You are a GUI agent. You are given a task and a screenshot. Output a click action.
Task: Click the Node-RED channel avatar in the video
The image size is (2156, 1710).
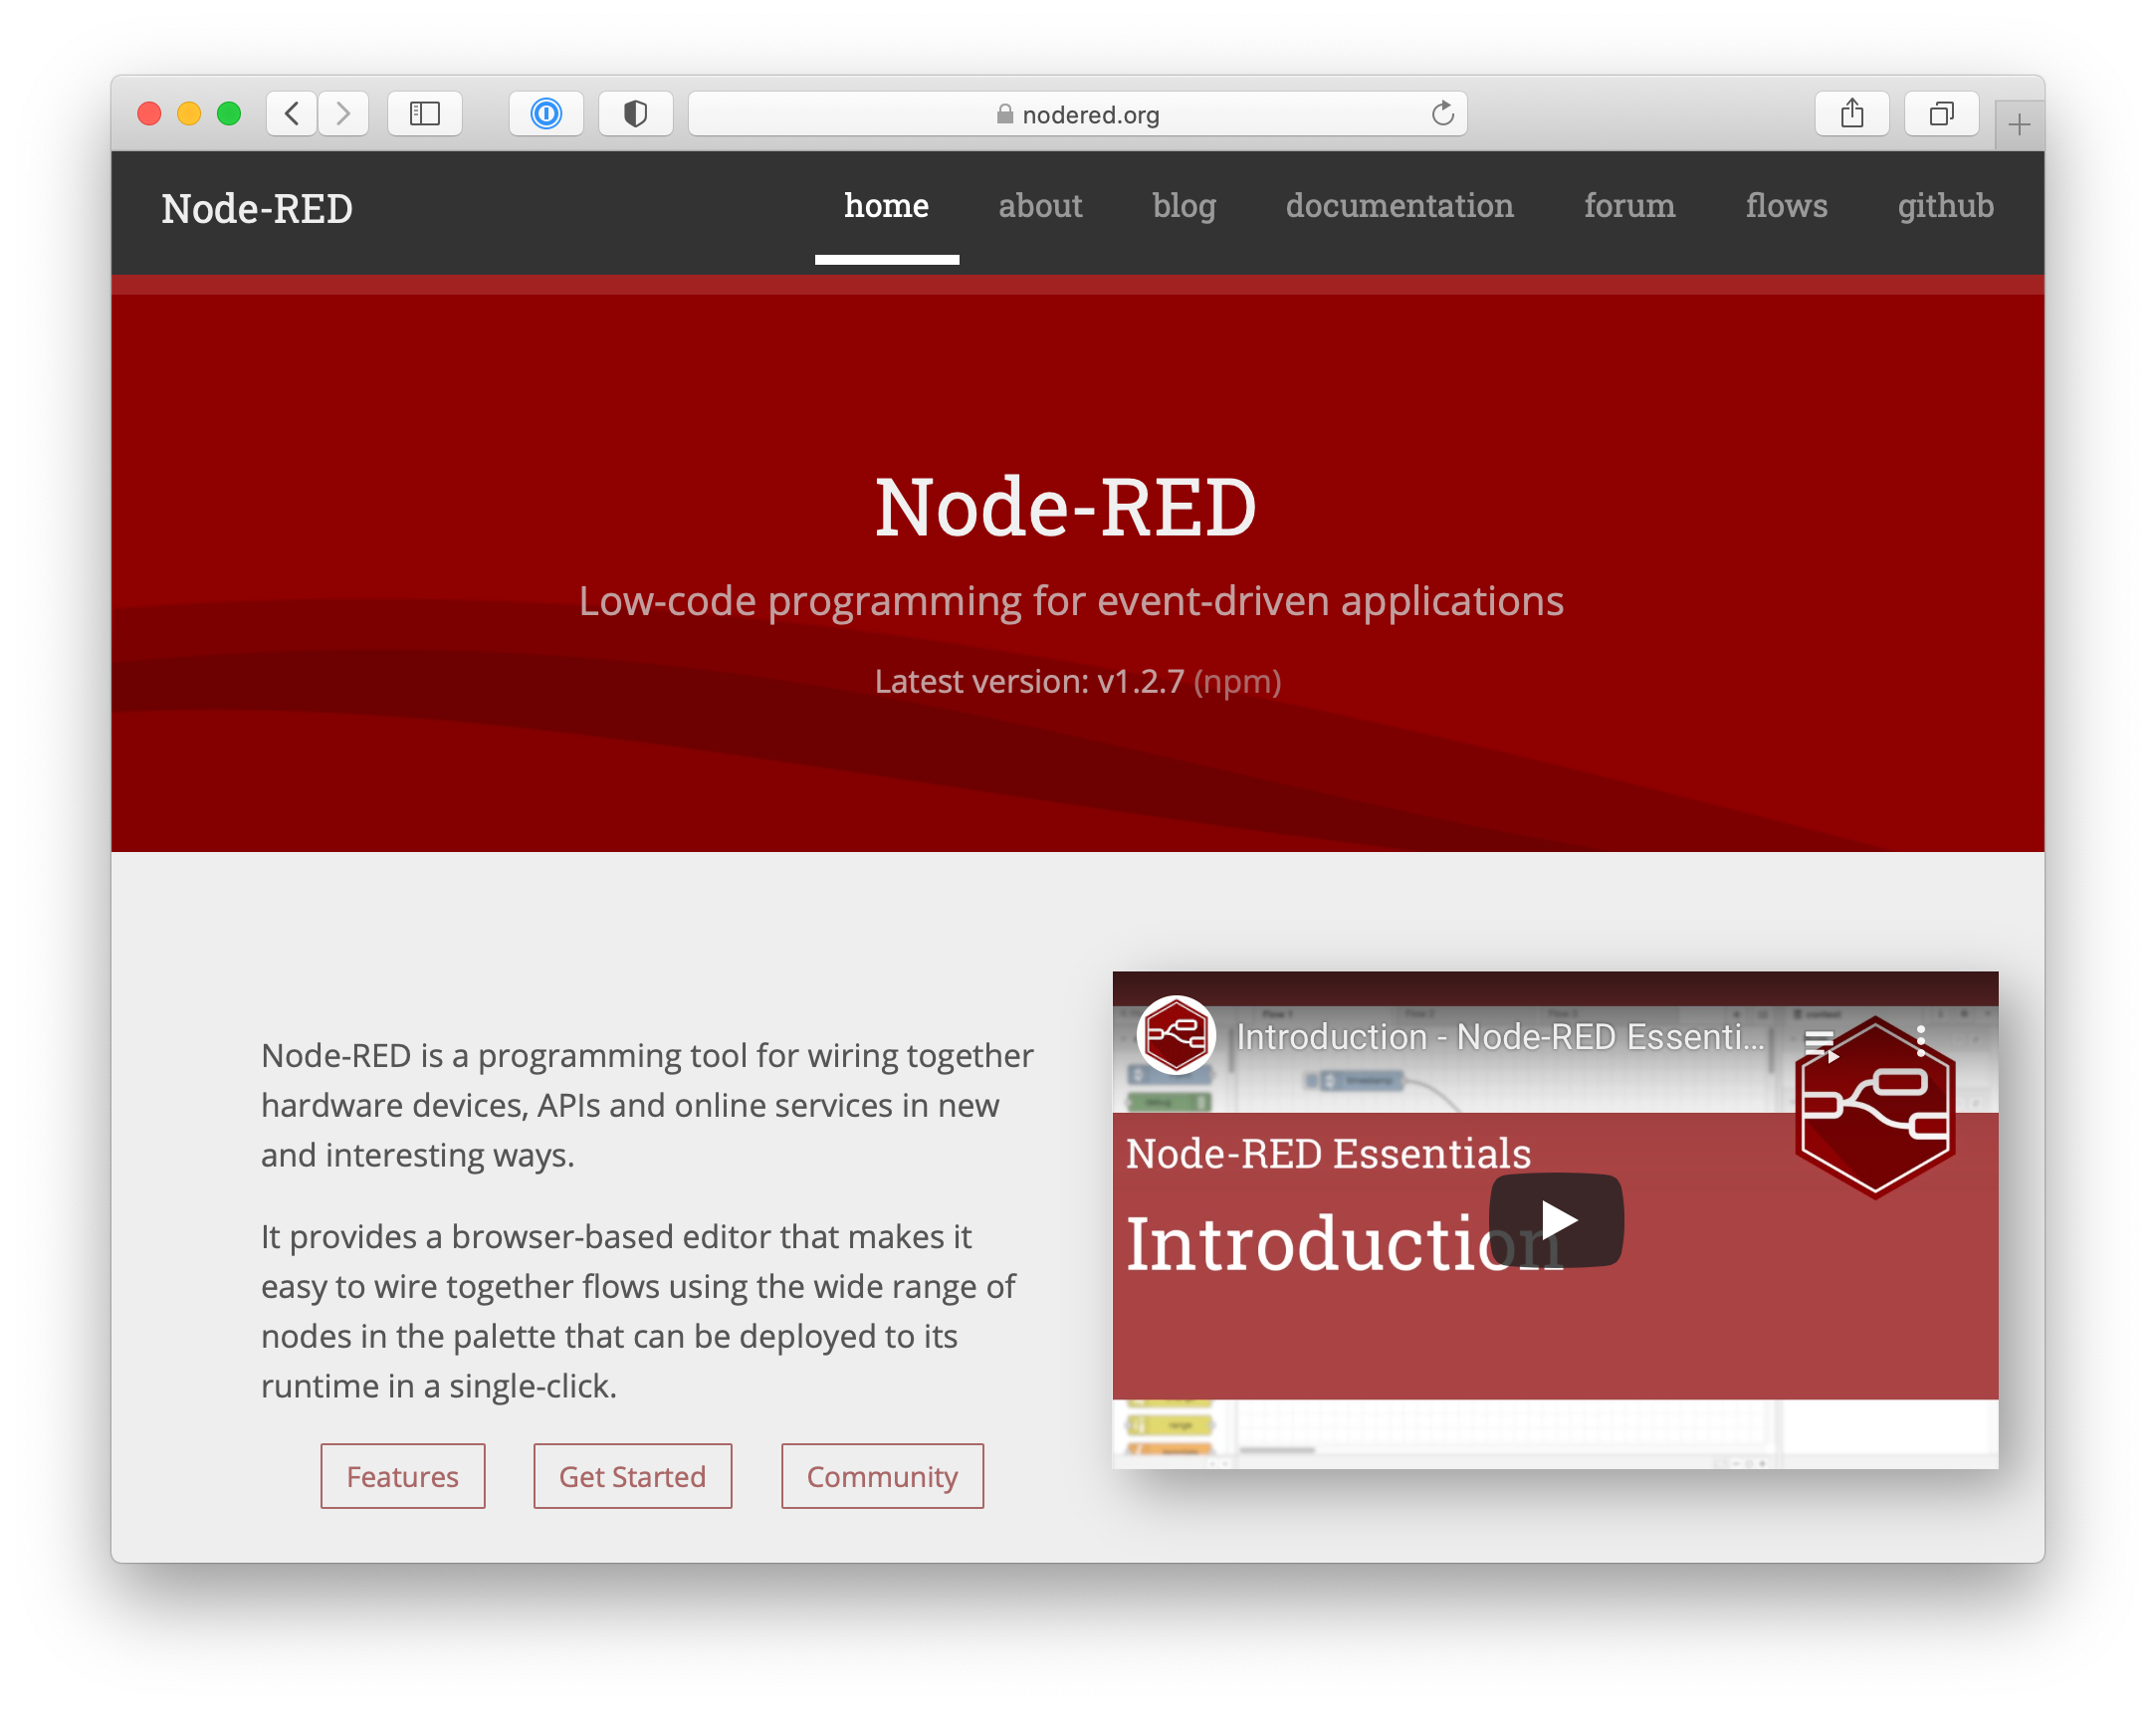1176,1036
